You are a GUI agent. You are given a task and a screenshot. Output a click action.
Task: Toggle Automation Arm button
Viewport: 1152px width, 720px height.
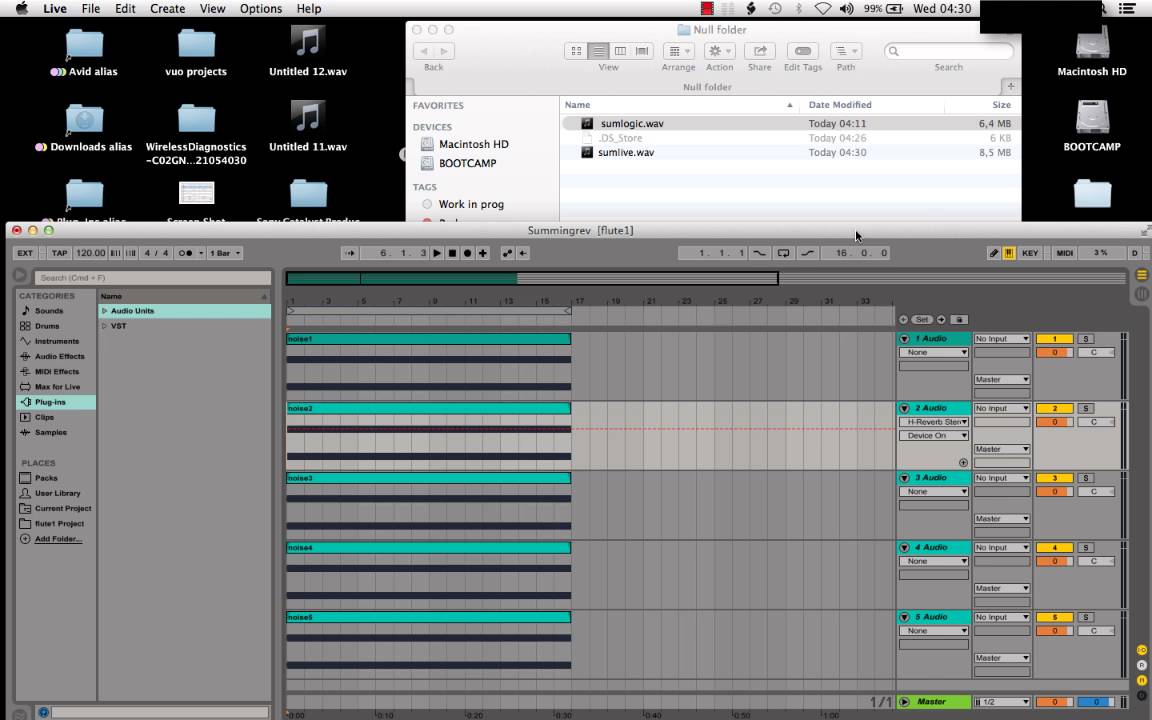point(507,253)
